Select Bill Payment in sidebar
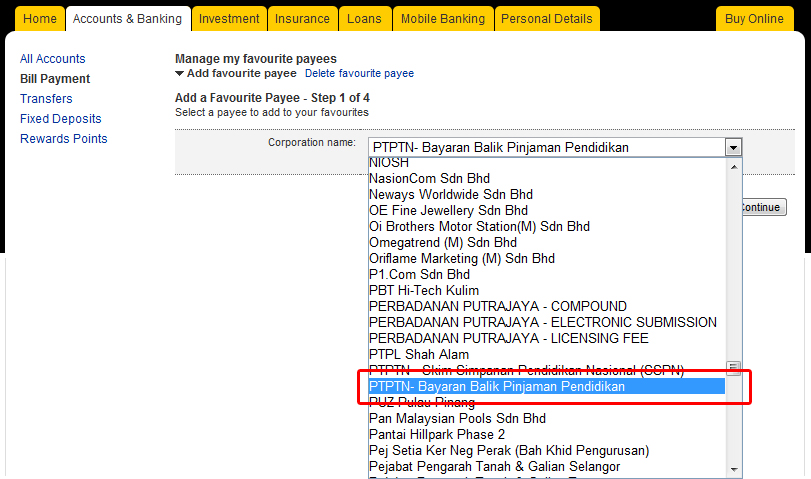The image size is (811, 479). click(x=55, y=79)
